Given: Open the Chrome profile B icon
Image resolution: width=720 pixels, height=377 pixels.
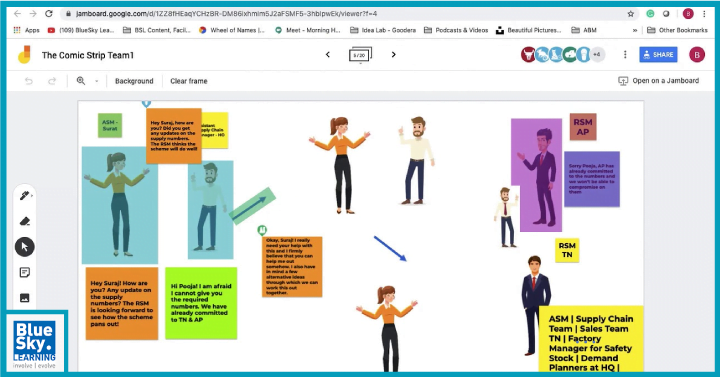Looking at the screenshot, I should (688, 14).
